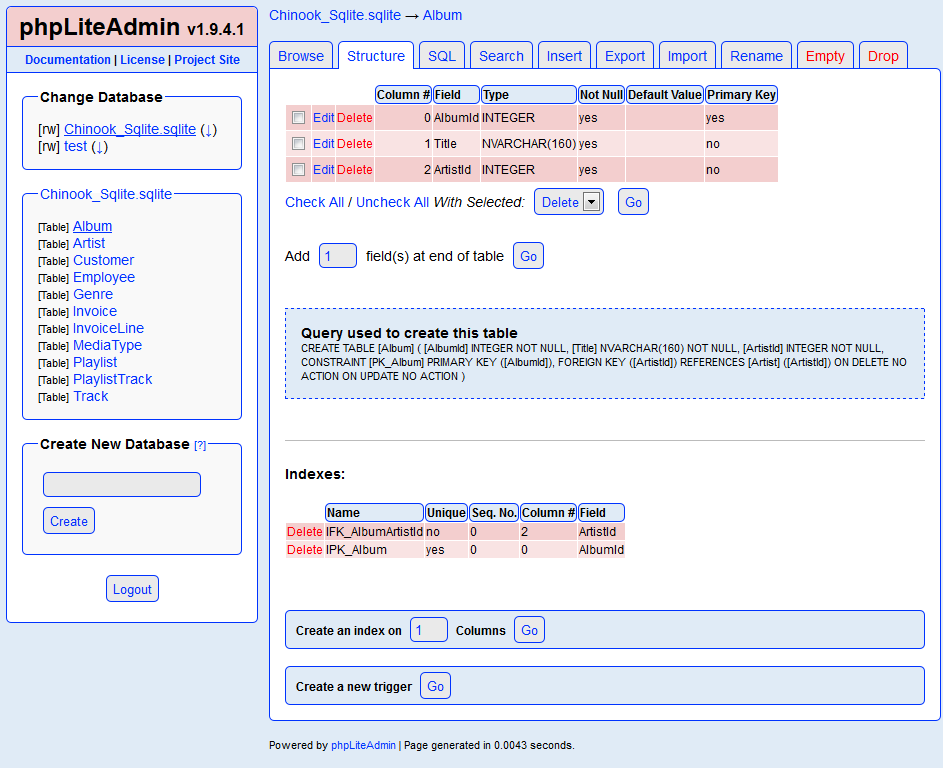This screenshot has height=768, width=943.
Task: Focus the index columns count field
Action: click(429, 630)
